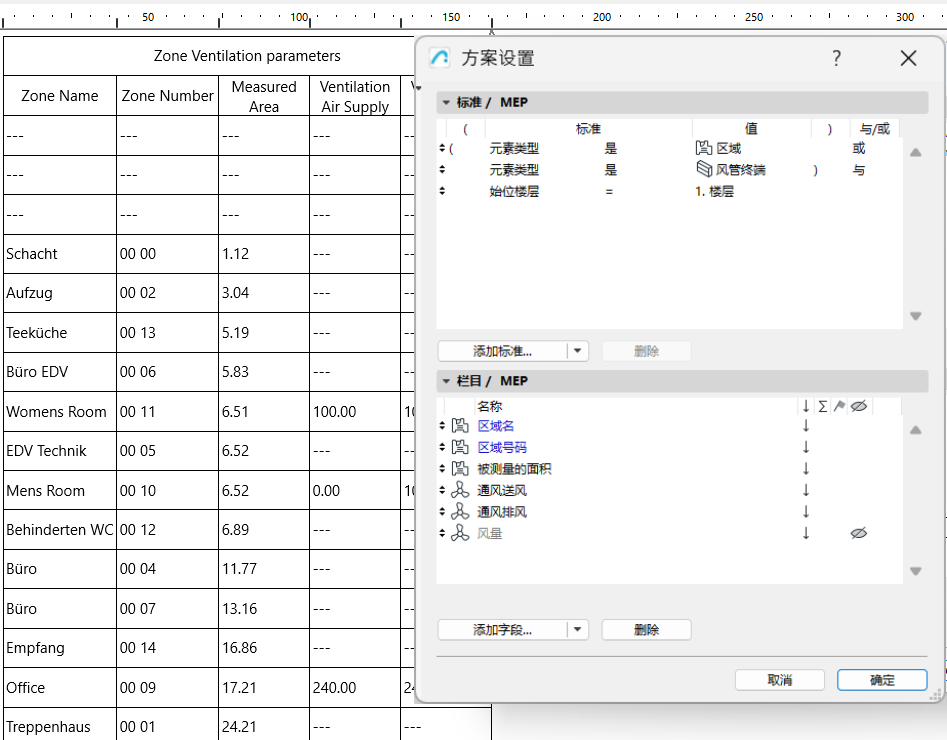Click 或 operator in first criteria row

coord(858,148)
